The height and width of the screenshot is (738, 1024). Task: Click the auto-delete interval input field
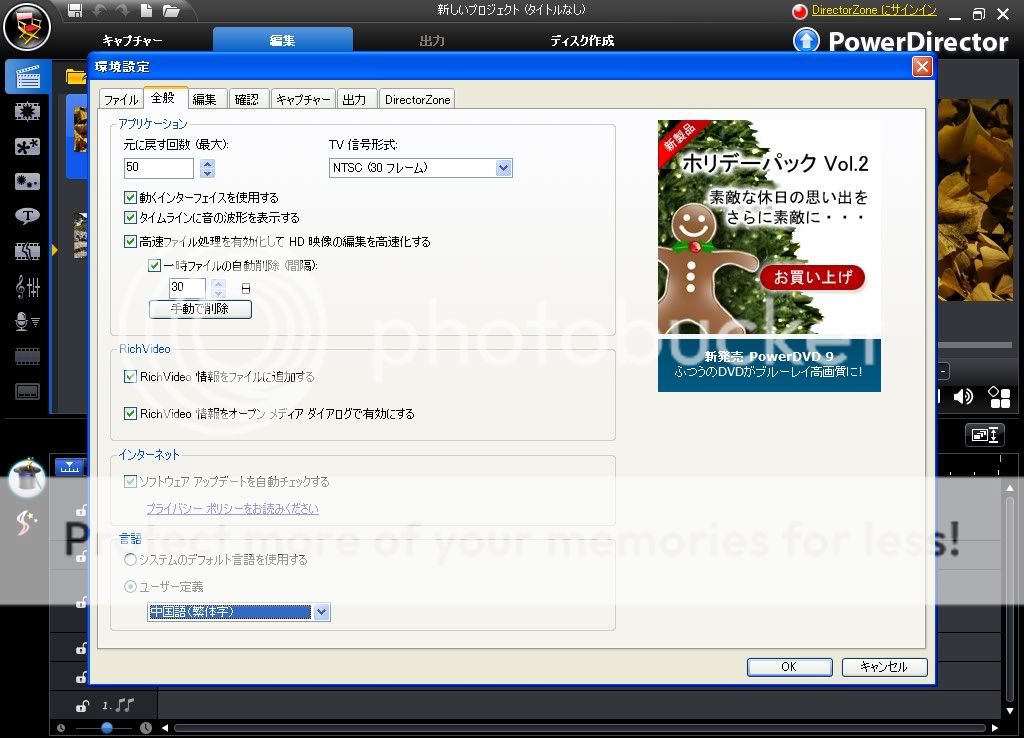[x=187, y=288]
